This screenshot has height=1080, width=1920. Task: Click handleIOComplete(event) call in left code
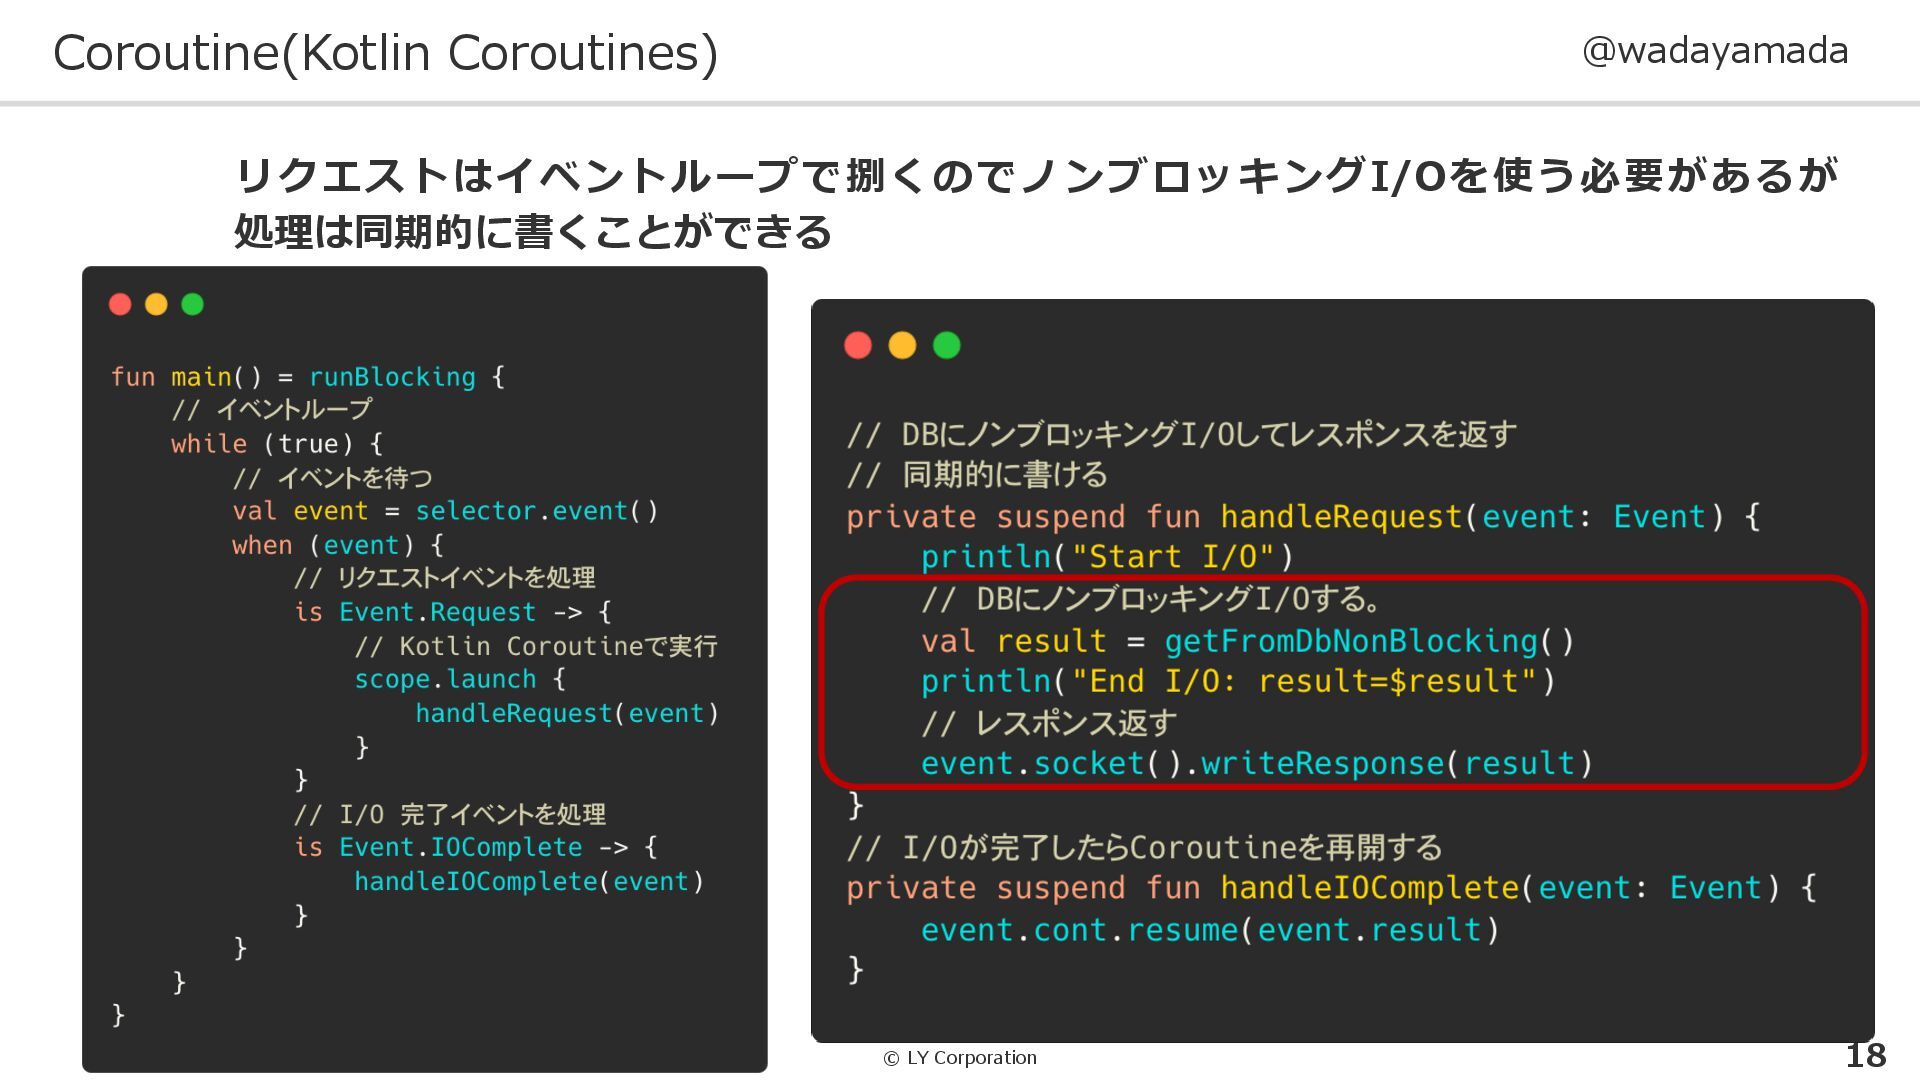529,881
